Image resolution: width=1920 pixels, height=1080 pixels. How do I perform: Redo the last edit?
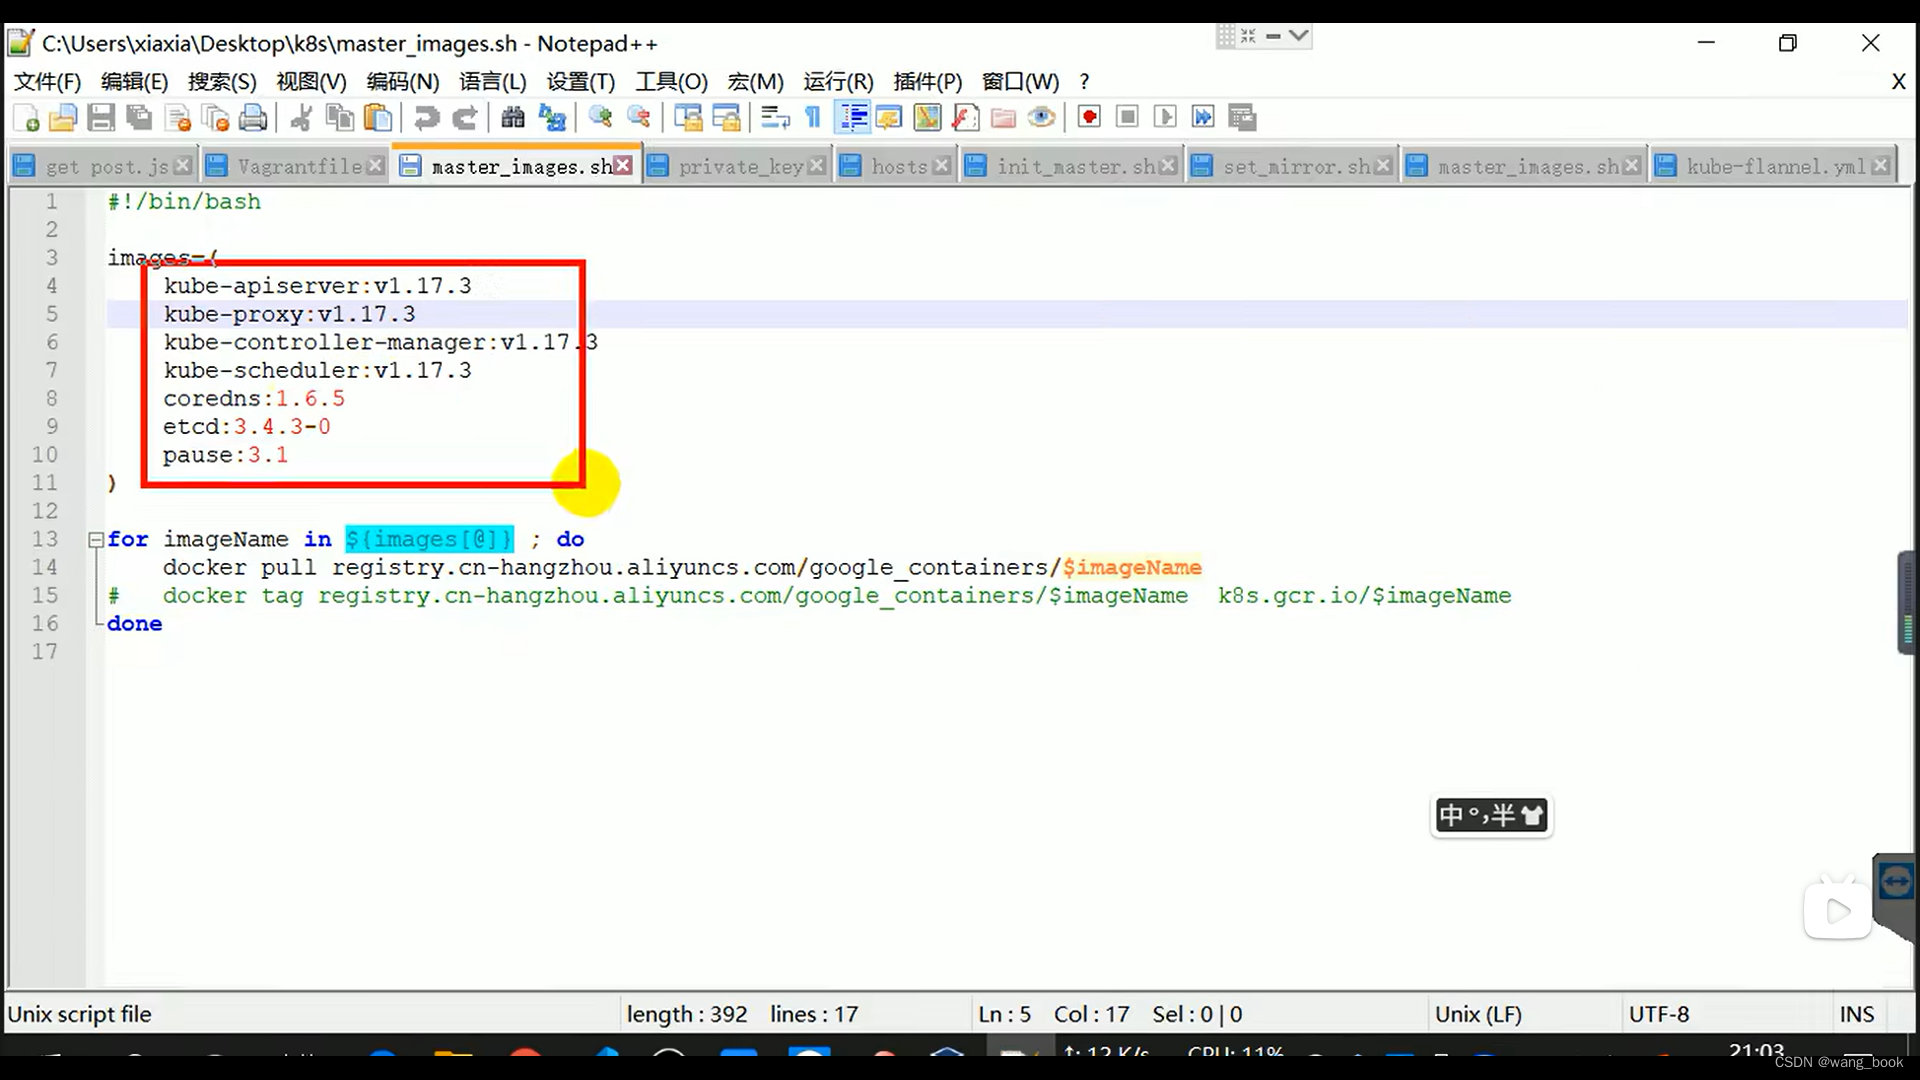coord(464,118)
